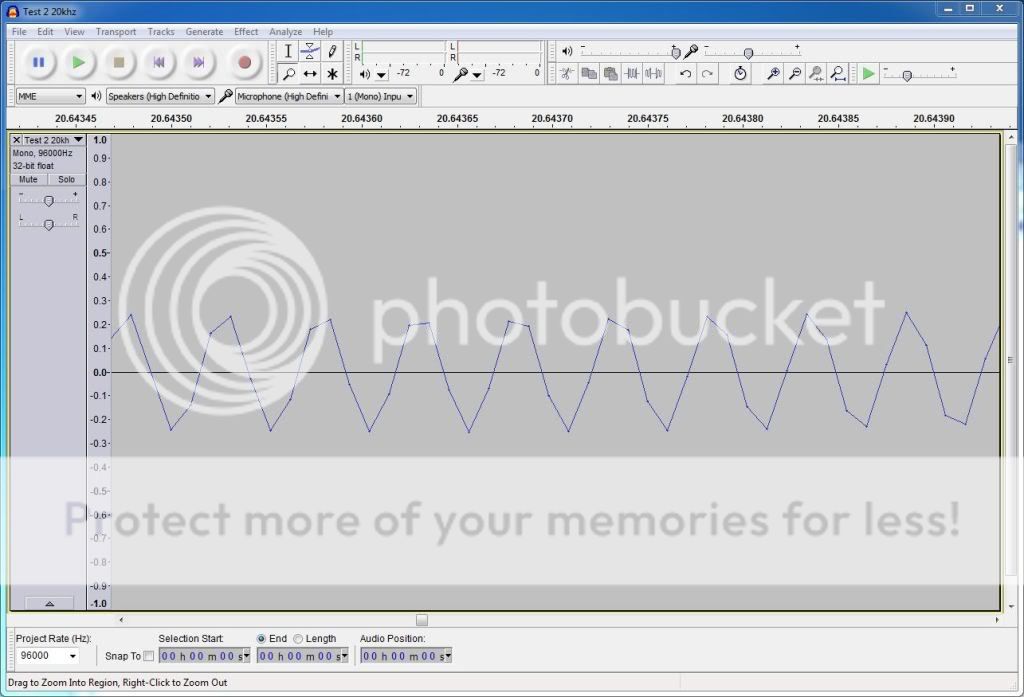This screenshot has height=697, width=1024.
Task: Click the Sync-Lock clock icon
Action: point(740,74)
